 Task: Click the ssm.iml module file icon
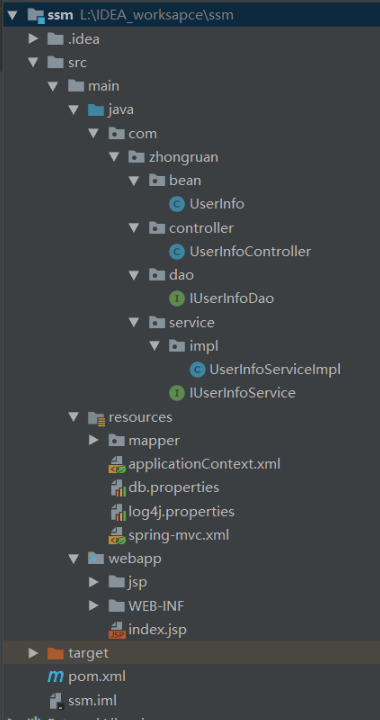pyautogui.click(x=56, y=701)
